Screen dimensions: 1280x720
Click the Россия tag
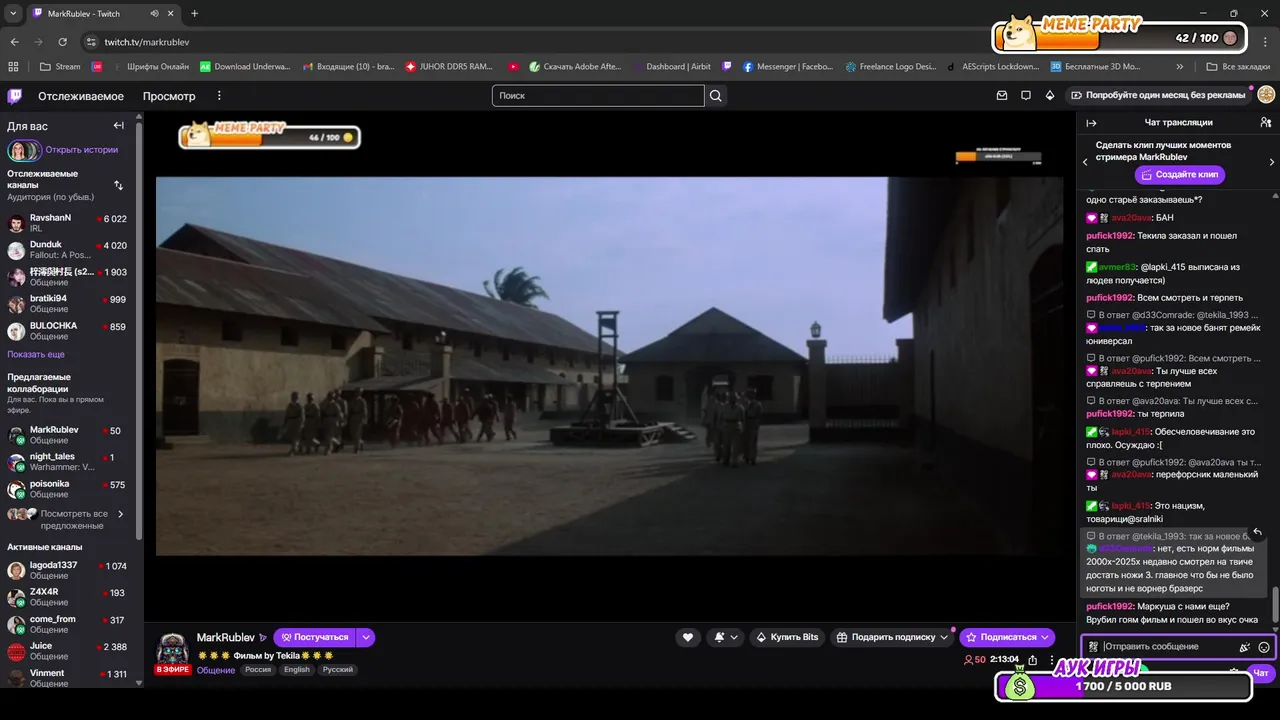point(258,670)
